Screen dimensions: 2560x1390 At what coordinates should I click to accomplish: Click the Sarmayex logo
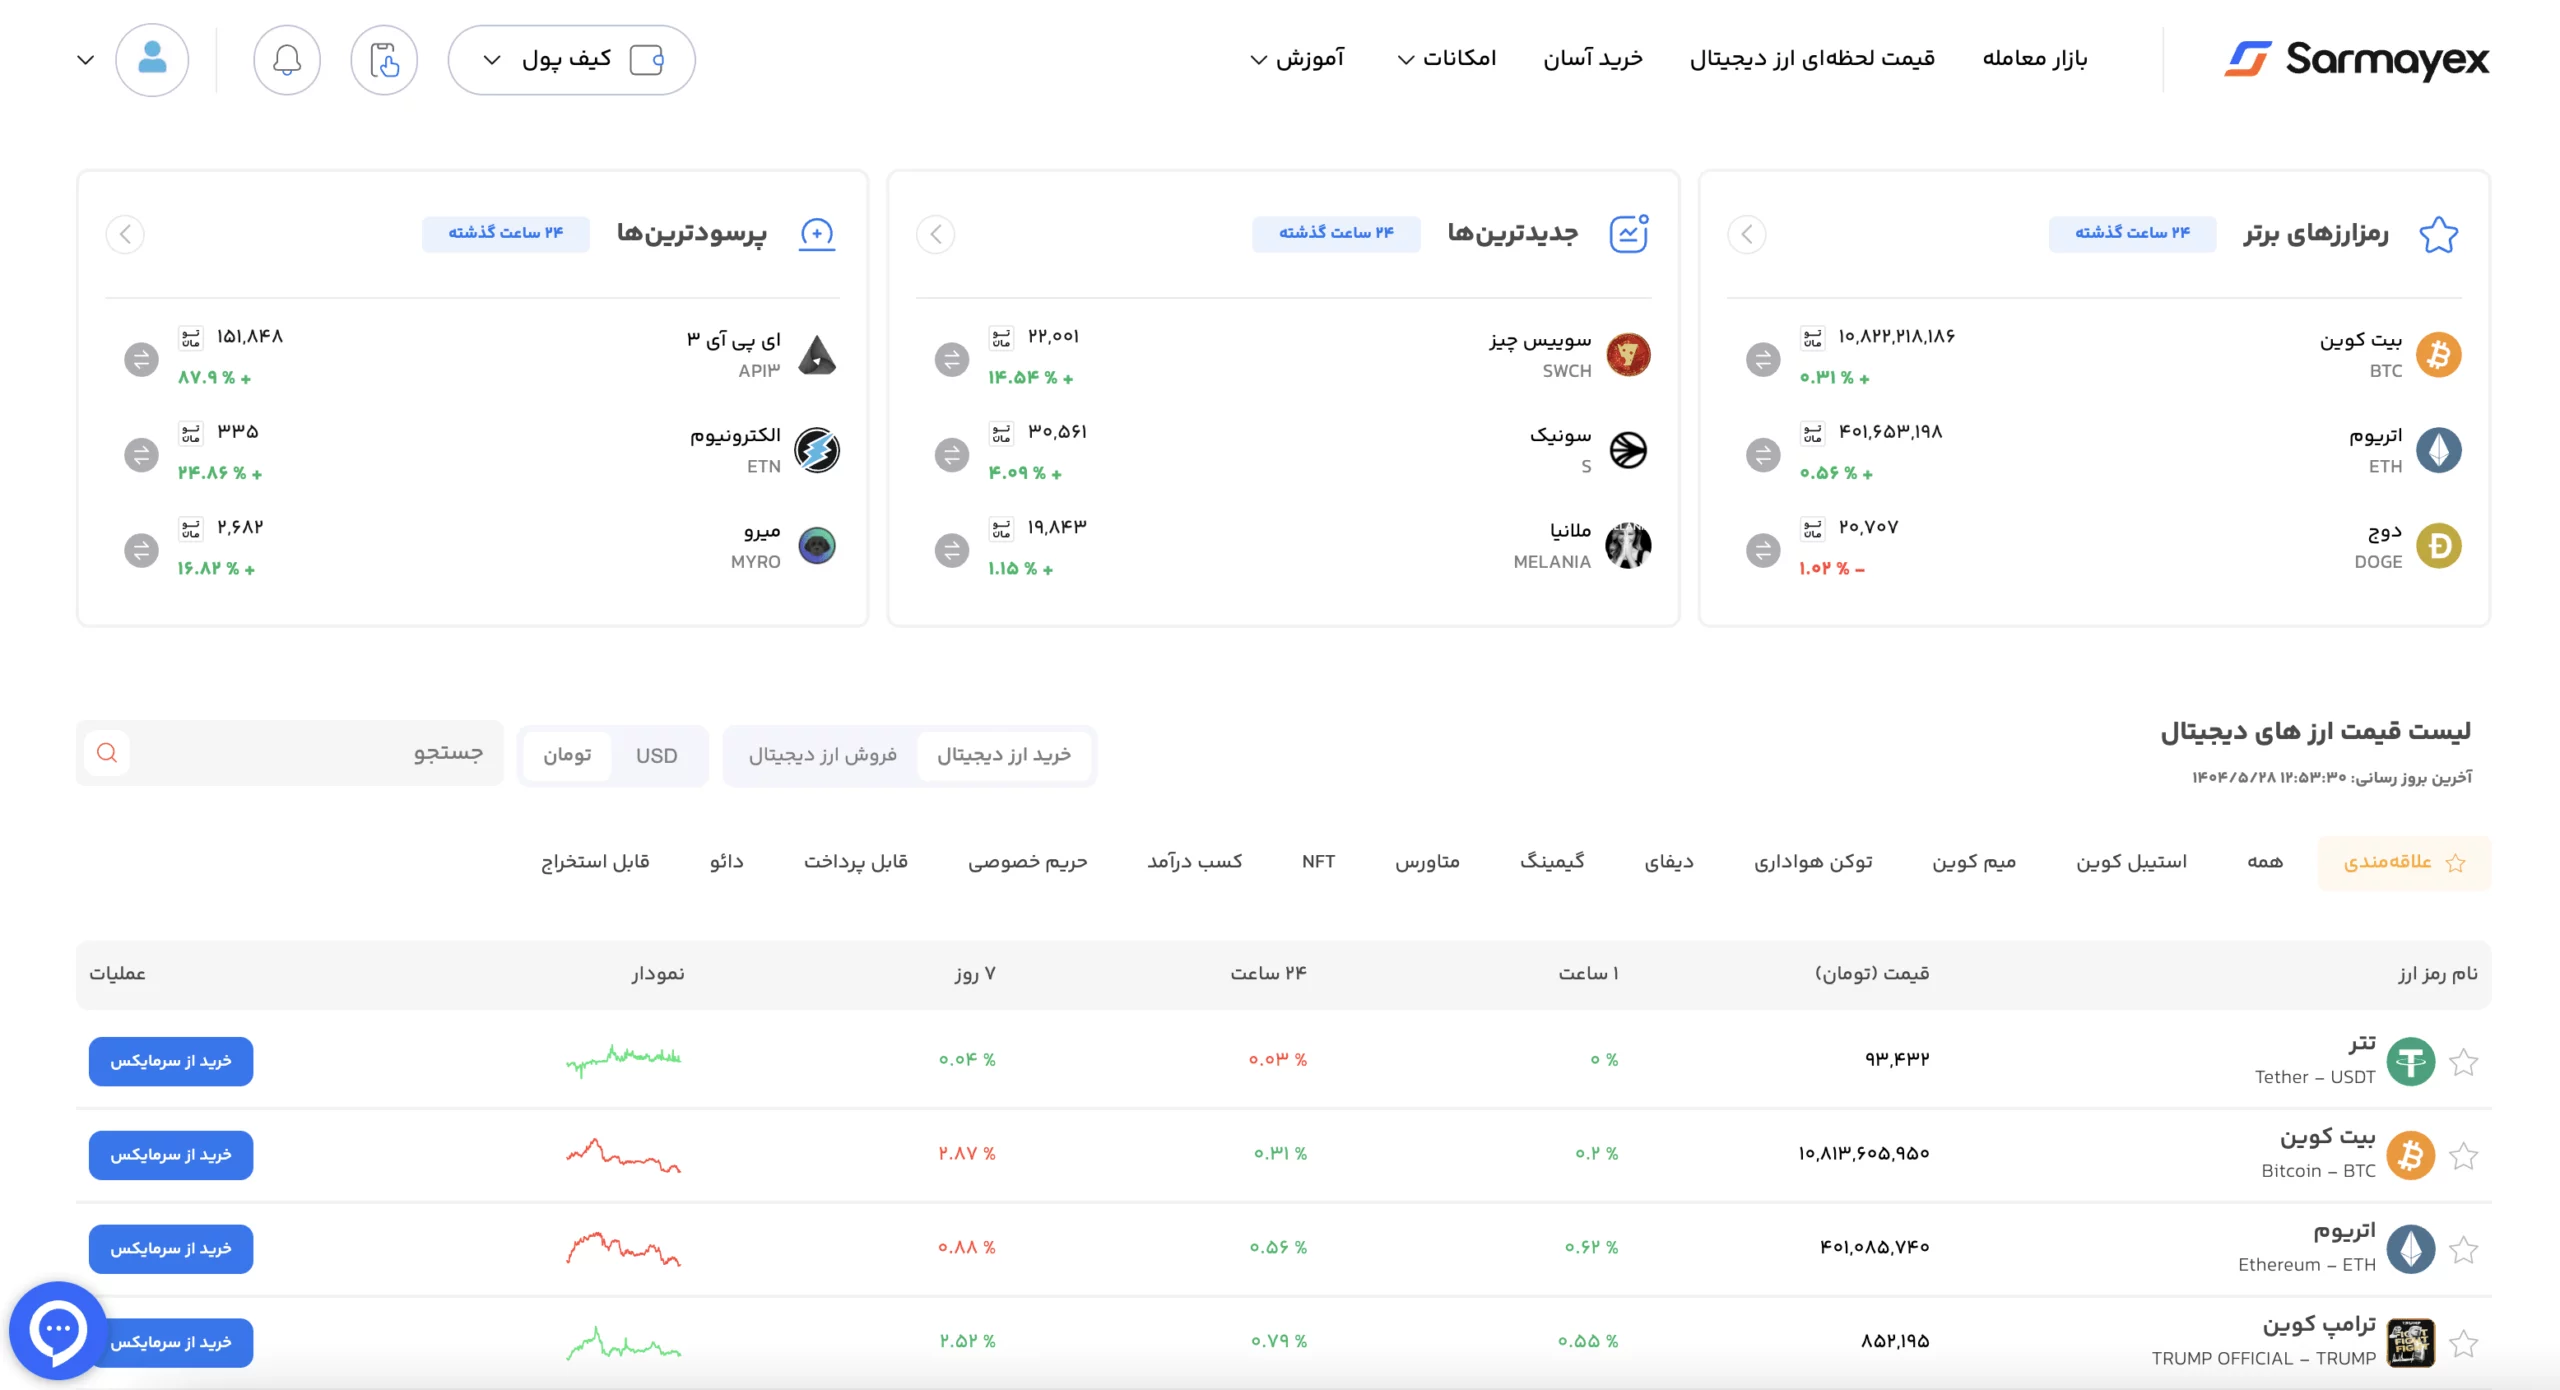pyautogui.click(x=2357, y=60)
